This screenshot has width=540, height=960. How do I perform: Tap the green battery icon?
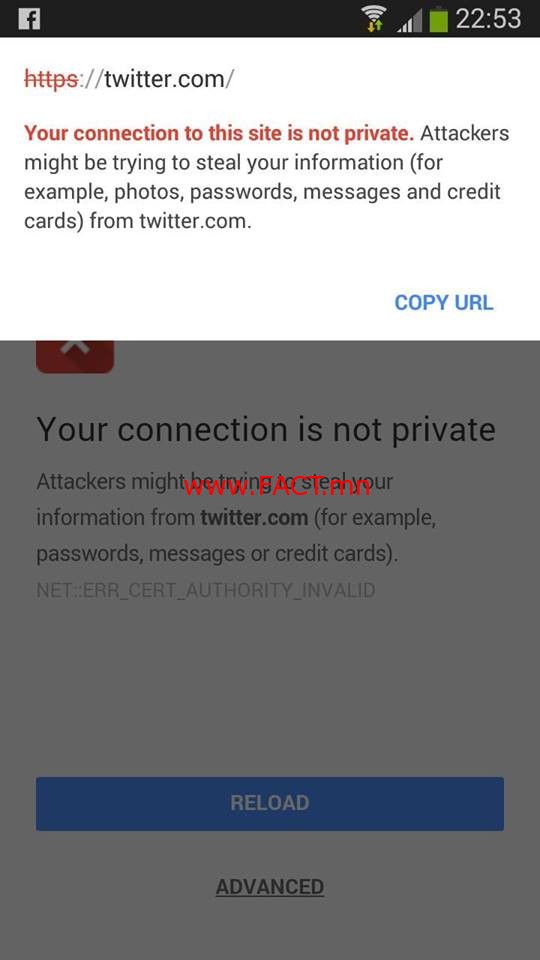[x=438, y=18]
